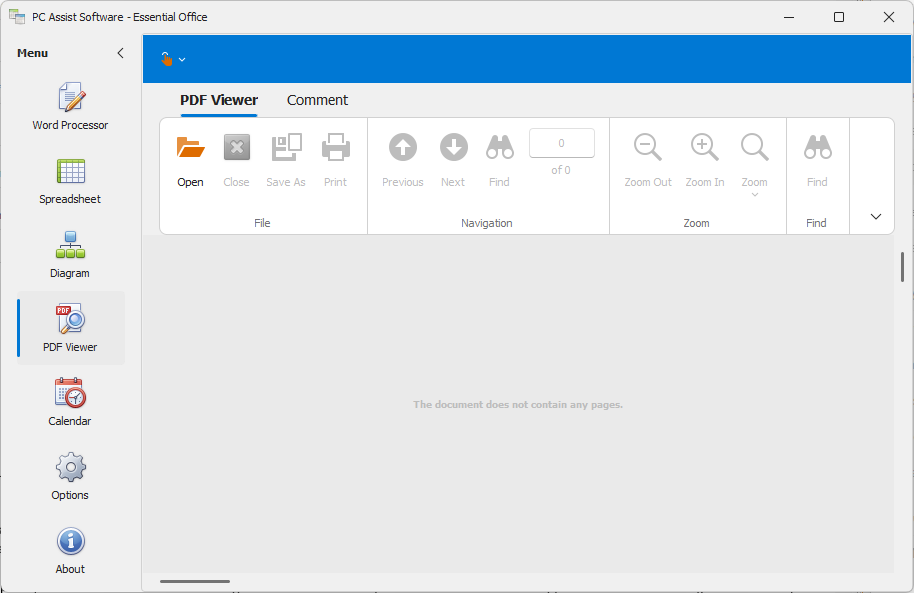Viewport: 914px width, 593px height.
Task: Open the touch mode dropdown in blue bar
Action: click(x=173, y=59)
